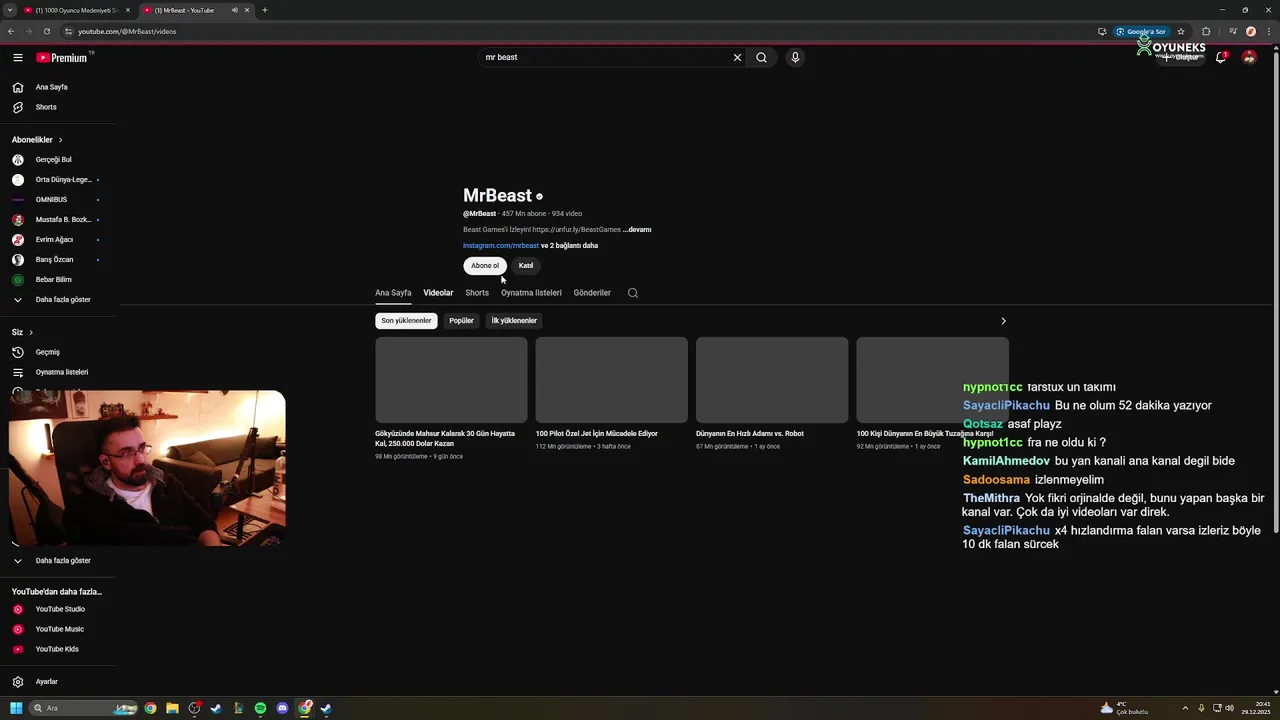View site information icon in address bar
This screenshot has width=1280, height=720.
(69, 31)
